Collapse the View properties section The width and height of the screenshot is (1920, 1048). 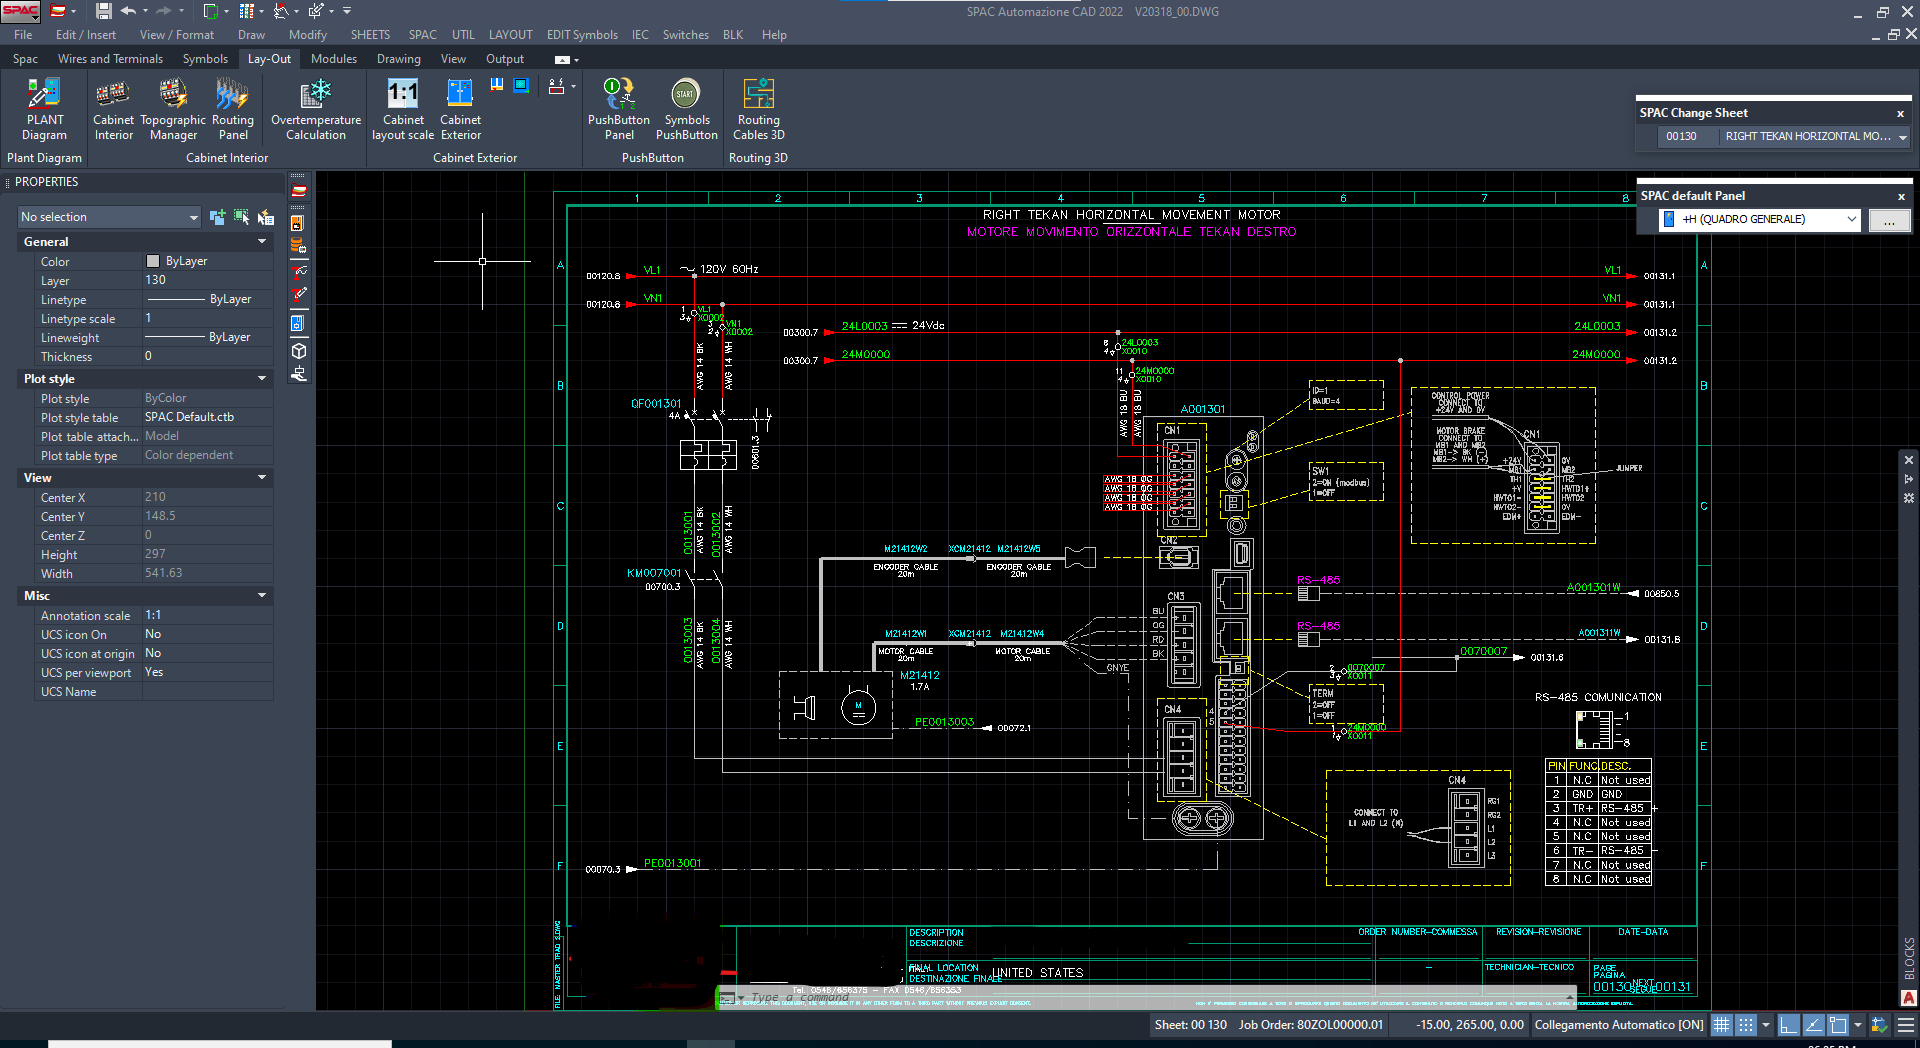pyautogui.click(x=262, y=478)
